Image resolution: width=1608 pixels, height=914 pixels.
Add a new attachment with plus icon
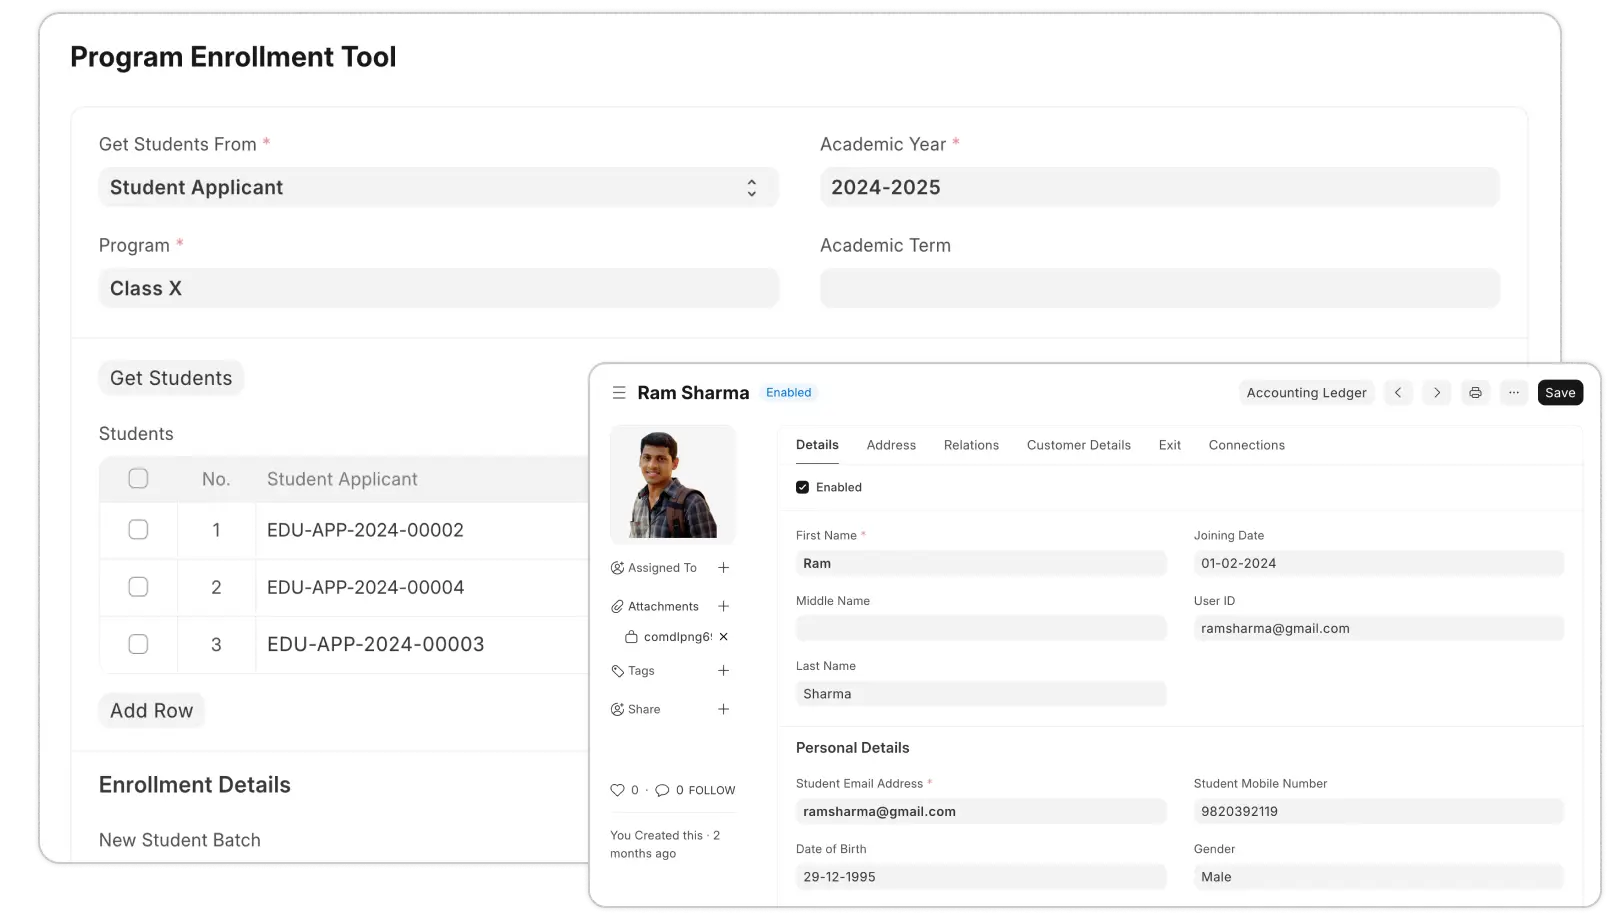pyautogui.click(x=723, y=606)
